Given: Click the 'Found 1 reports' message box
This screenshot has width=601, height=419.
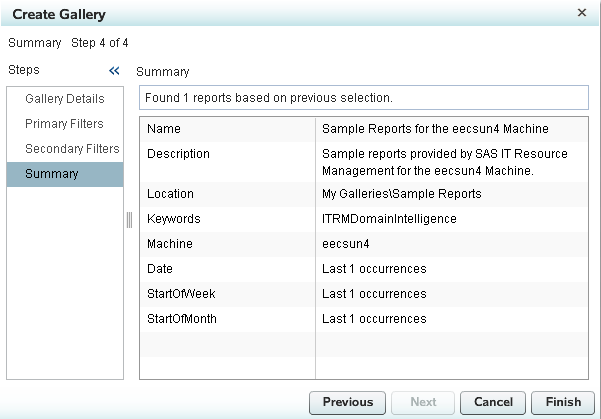Looking at the screenshot, I should click(x=364, y=98).
